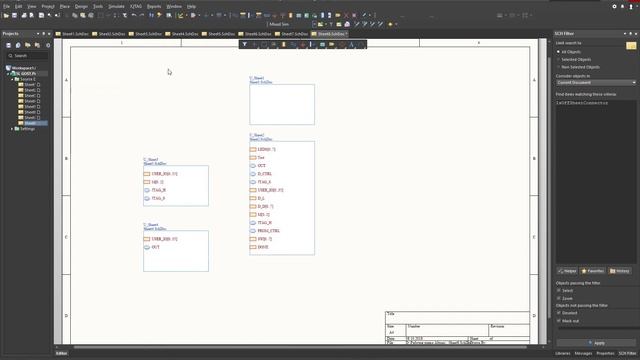Click the Save icon in Projects panel
This screenshot has width=640, height=360.
(8, 45)
